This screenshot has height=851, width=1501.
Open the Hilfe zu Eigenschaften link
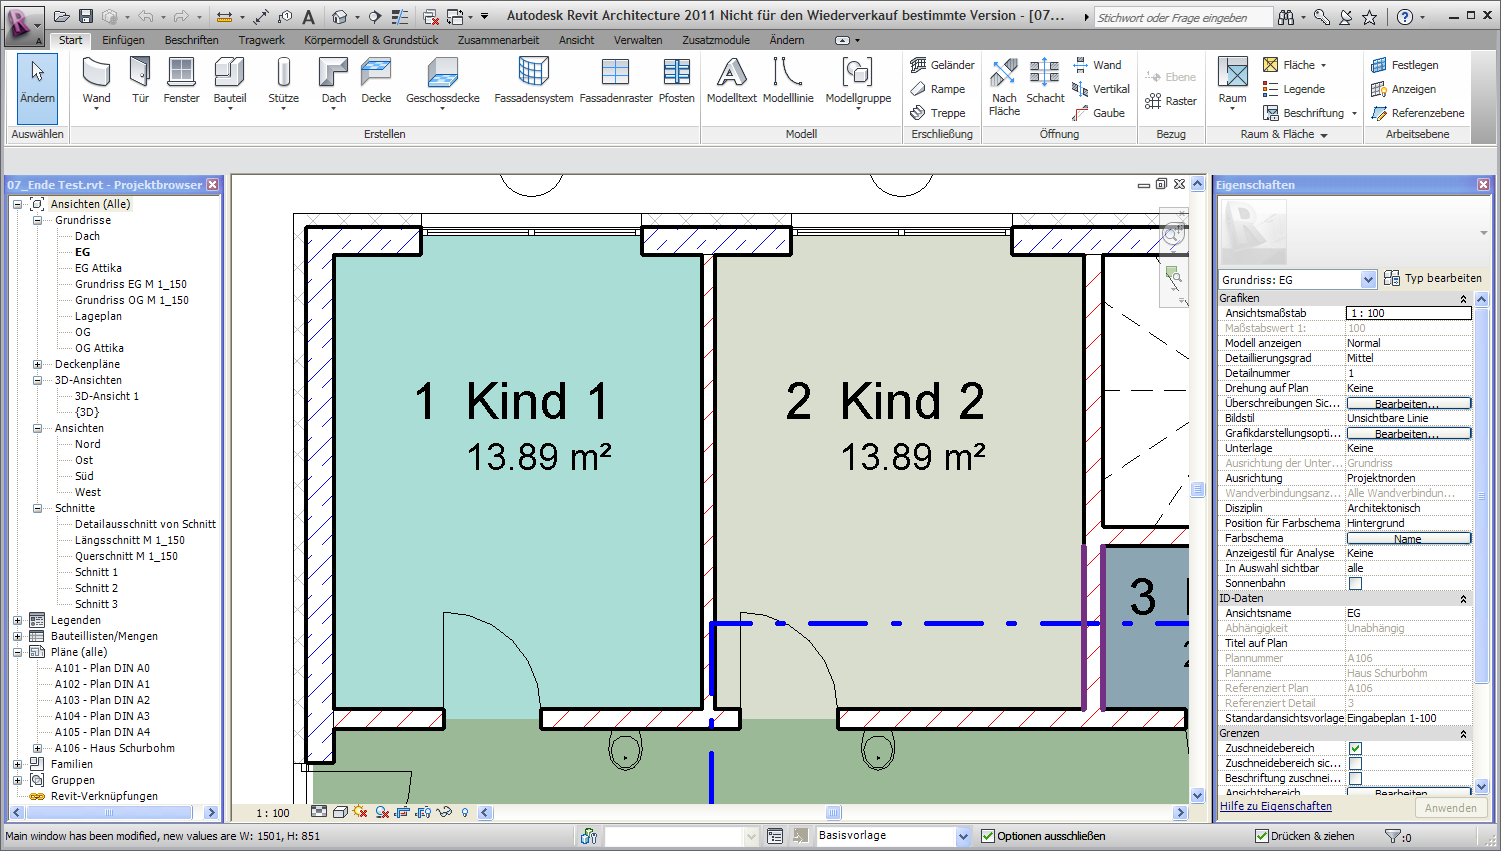click(x=1275, y=806)
